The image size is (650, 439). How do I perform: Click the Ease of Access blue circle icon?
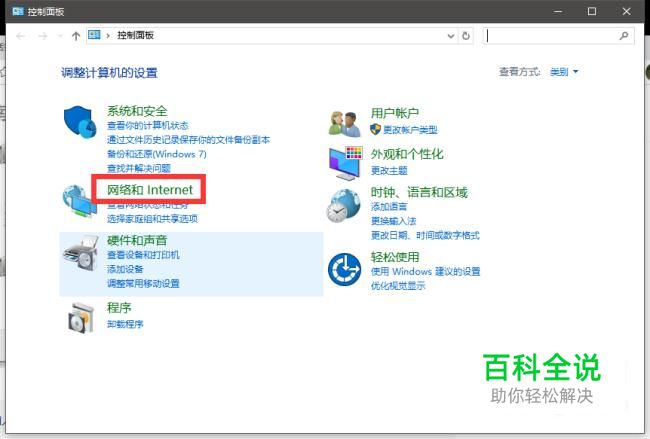click(344, 269)
